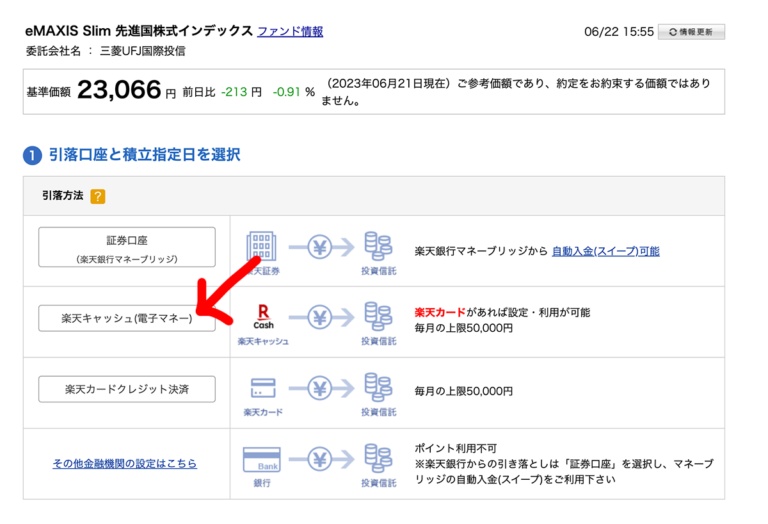
Task: Click the yen circle icon in 銀行 row
Action: click(320, 460)
